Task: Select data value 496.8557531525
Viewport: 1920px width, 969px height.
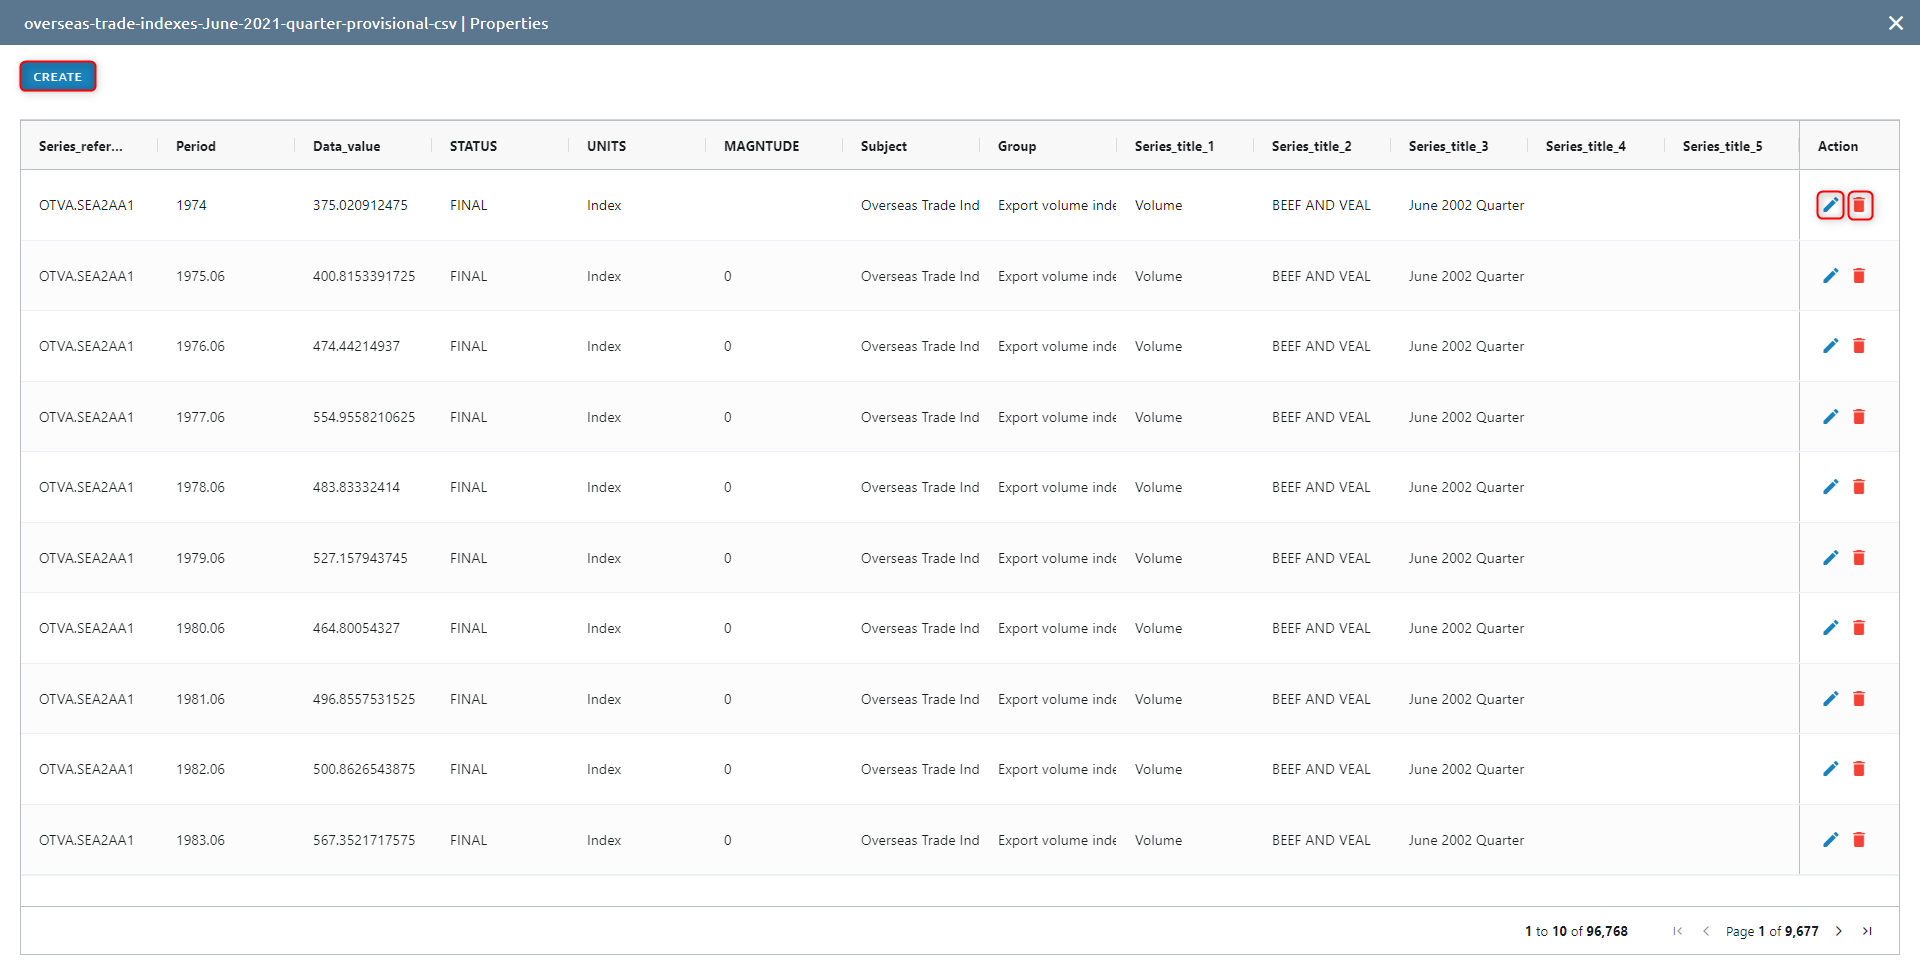Action: 364,699
